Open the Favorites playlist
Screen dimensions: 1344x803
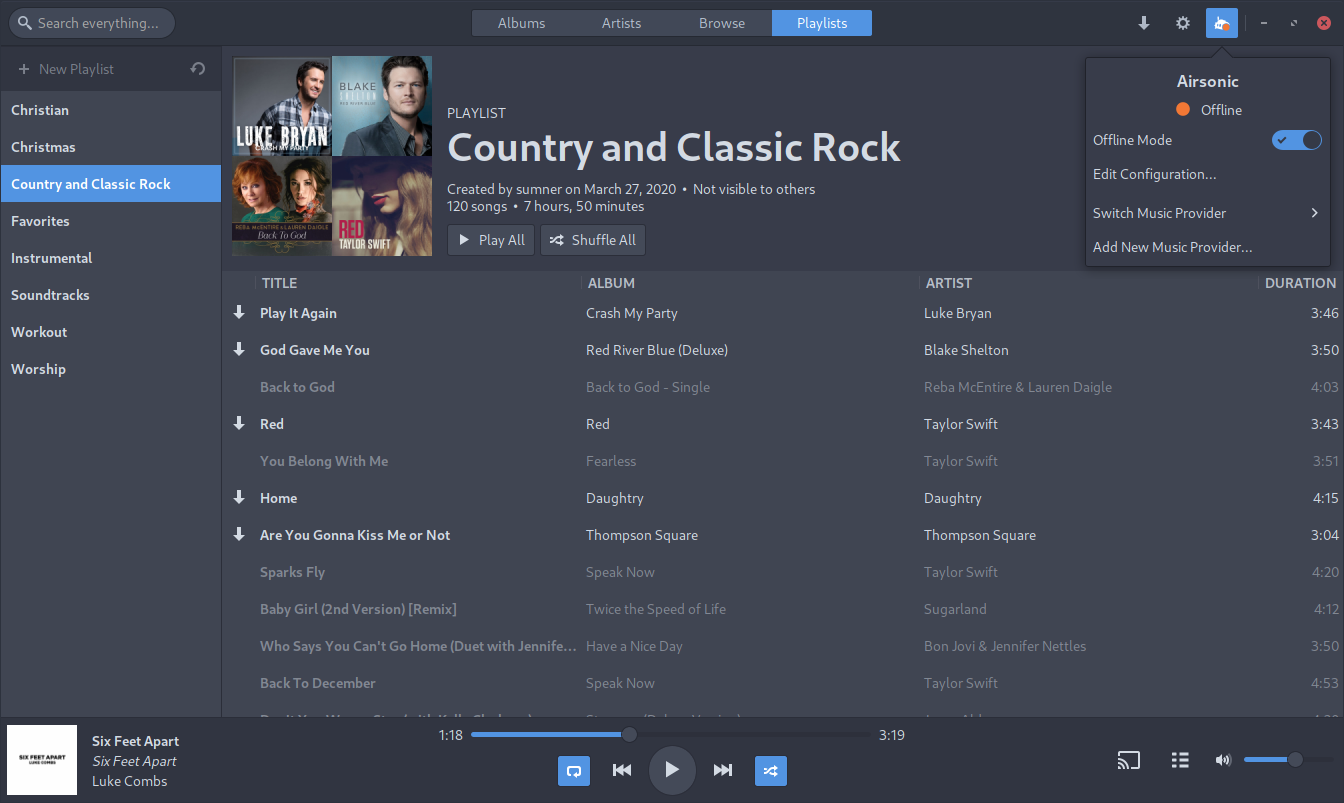(x=110, y=221)
